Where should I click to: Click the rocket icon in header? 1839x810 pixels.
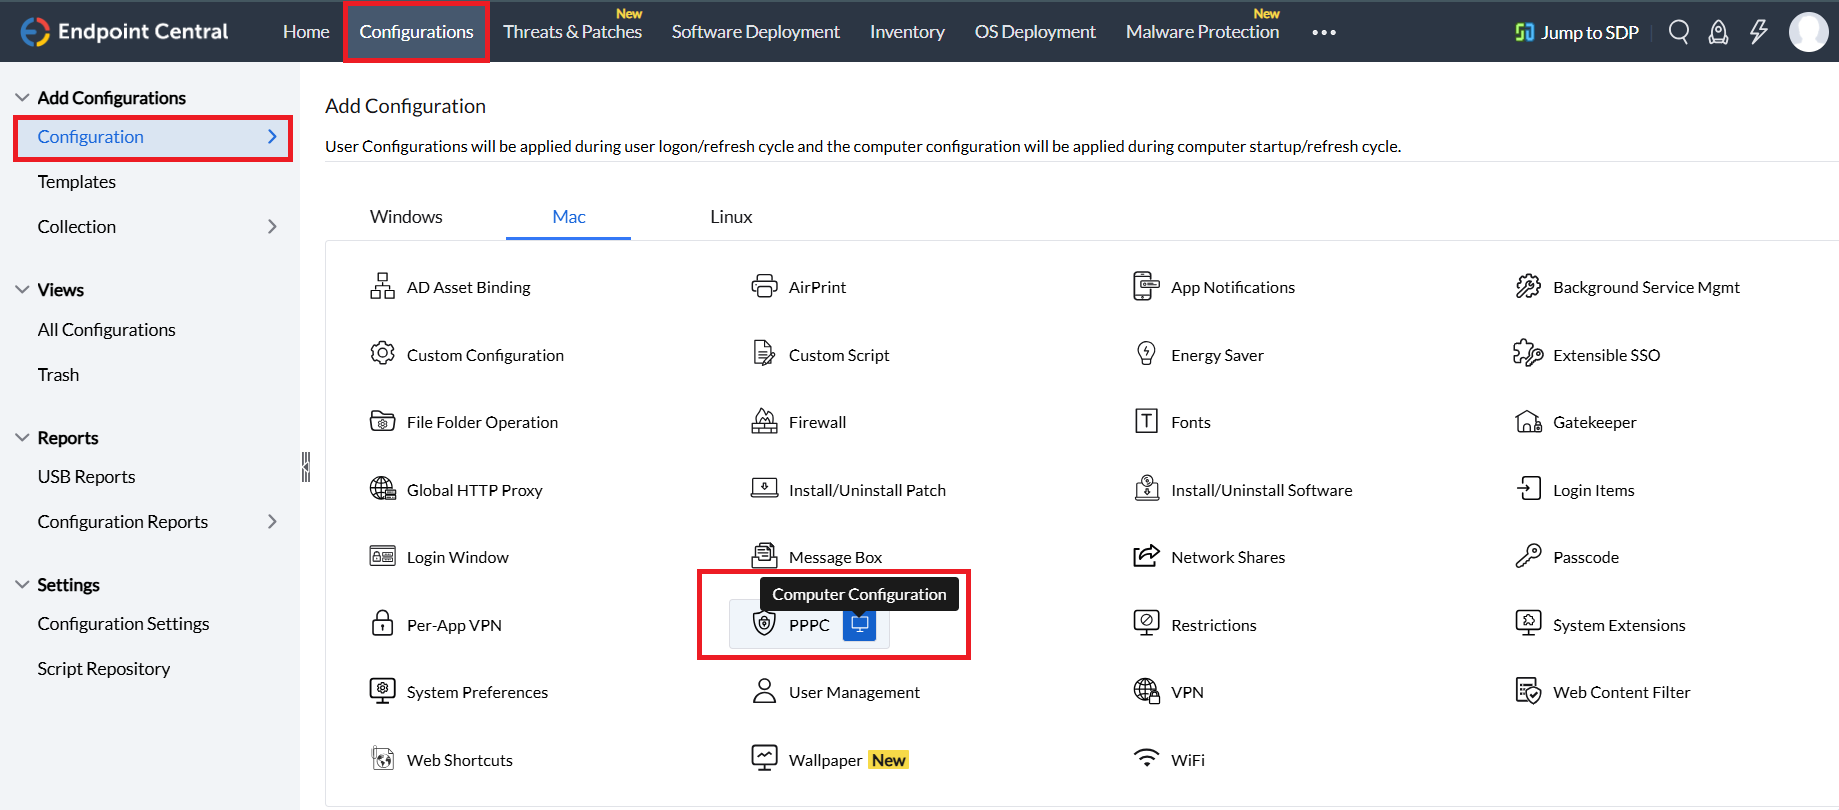pyautogui.click(x=1718, y=32)
